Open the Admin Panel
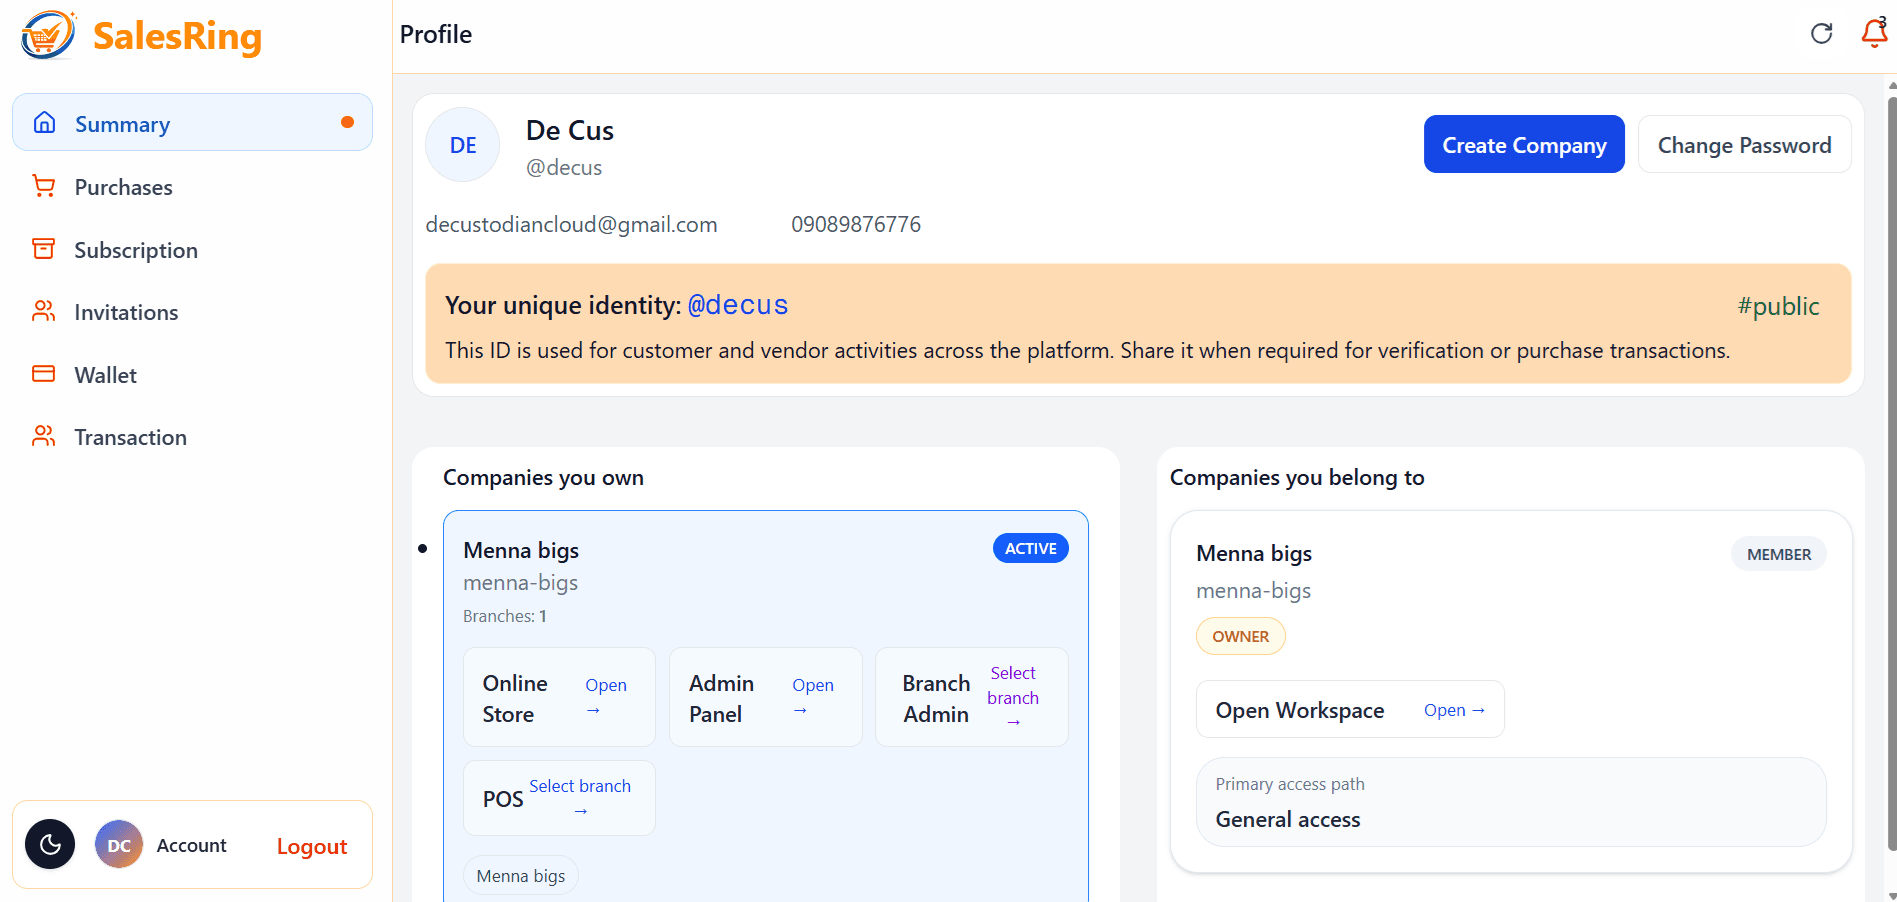The height and width of the screenshot is (902, 1897). pos(812,697)
